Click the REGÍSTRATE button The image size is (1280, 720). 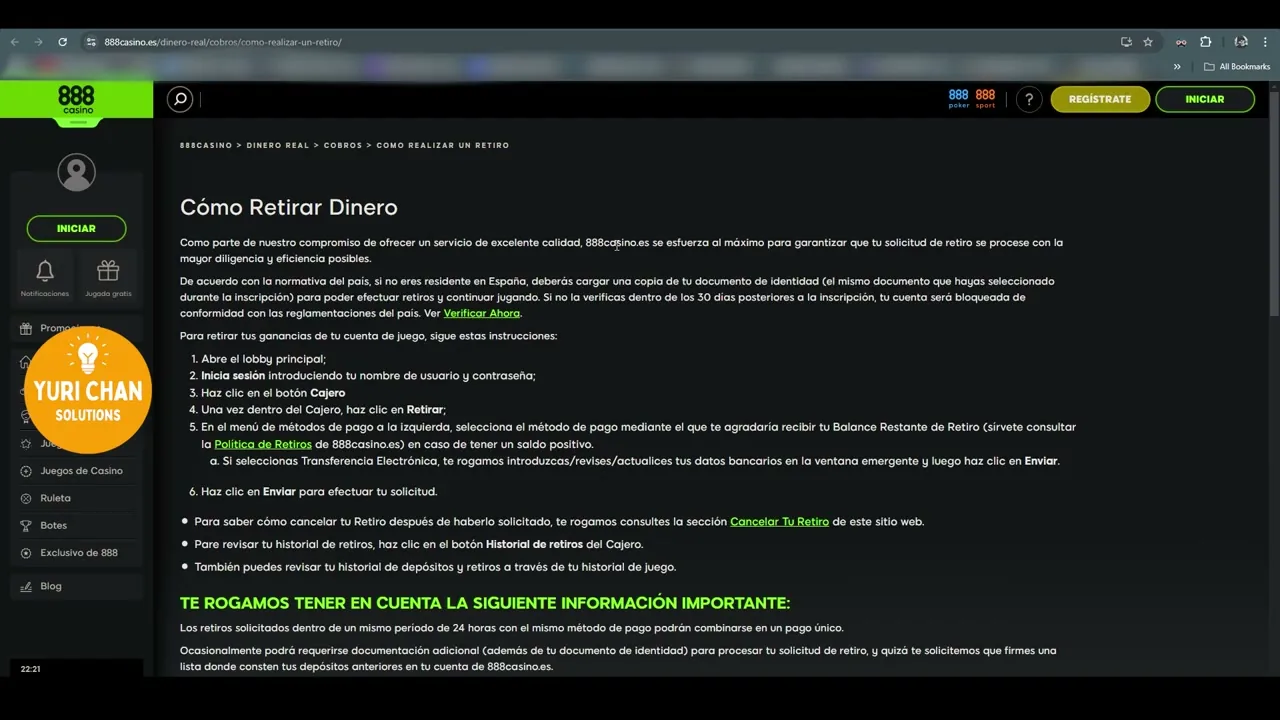(x=1100, y=99)
